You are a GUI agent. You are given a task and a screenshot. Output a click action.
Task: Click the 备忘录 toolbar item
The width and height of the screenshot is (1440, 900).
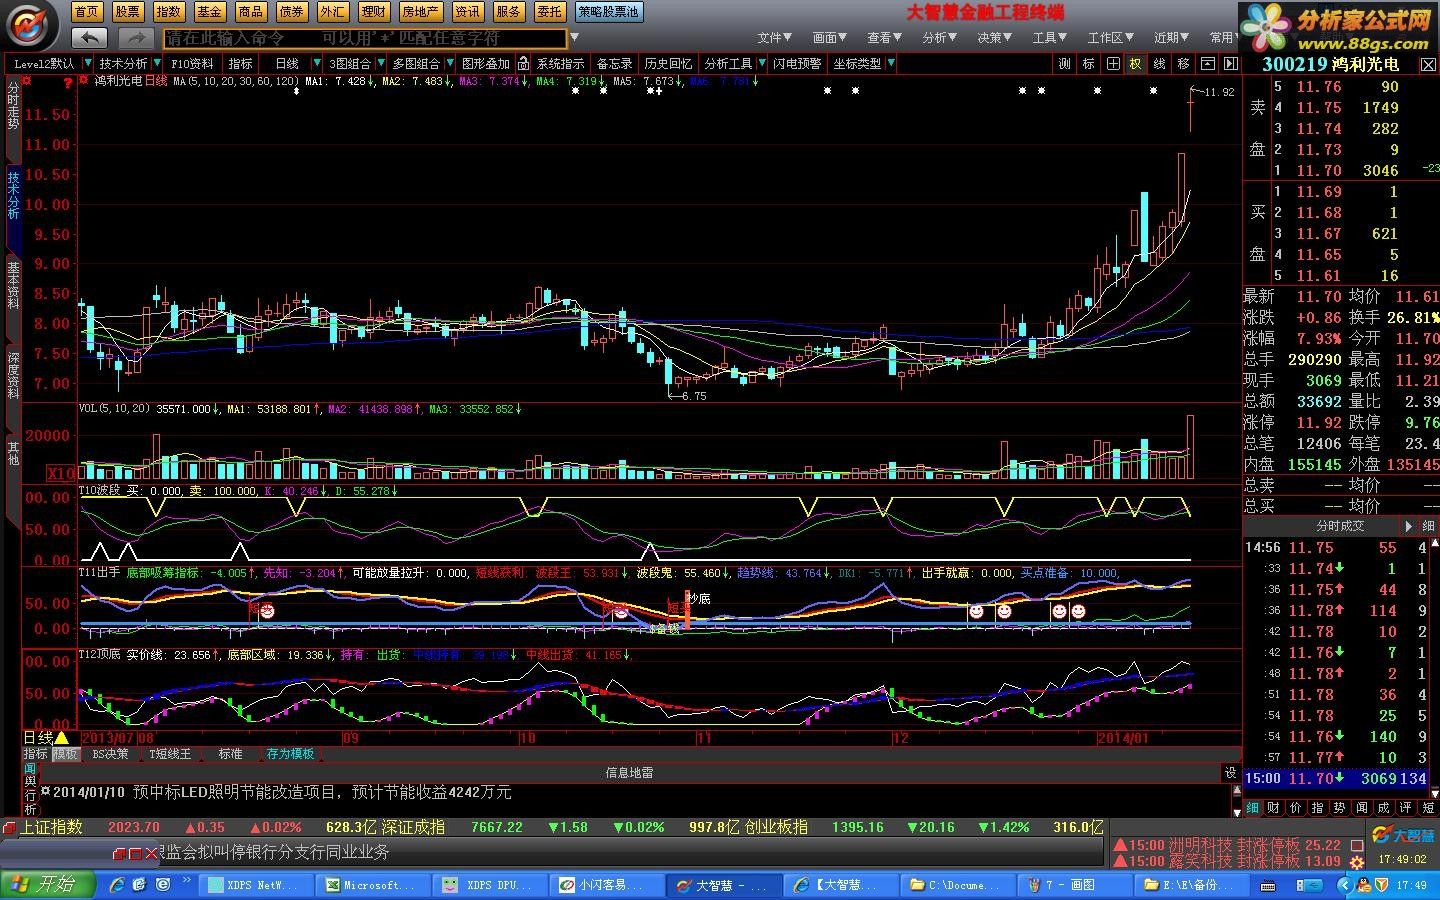point(614,63)
